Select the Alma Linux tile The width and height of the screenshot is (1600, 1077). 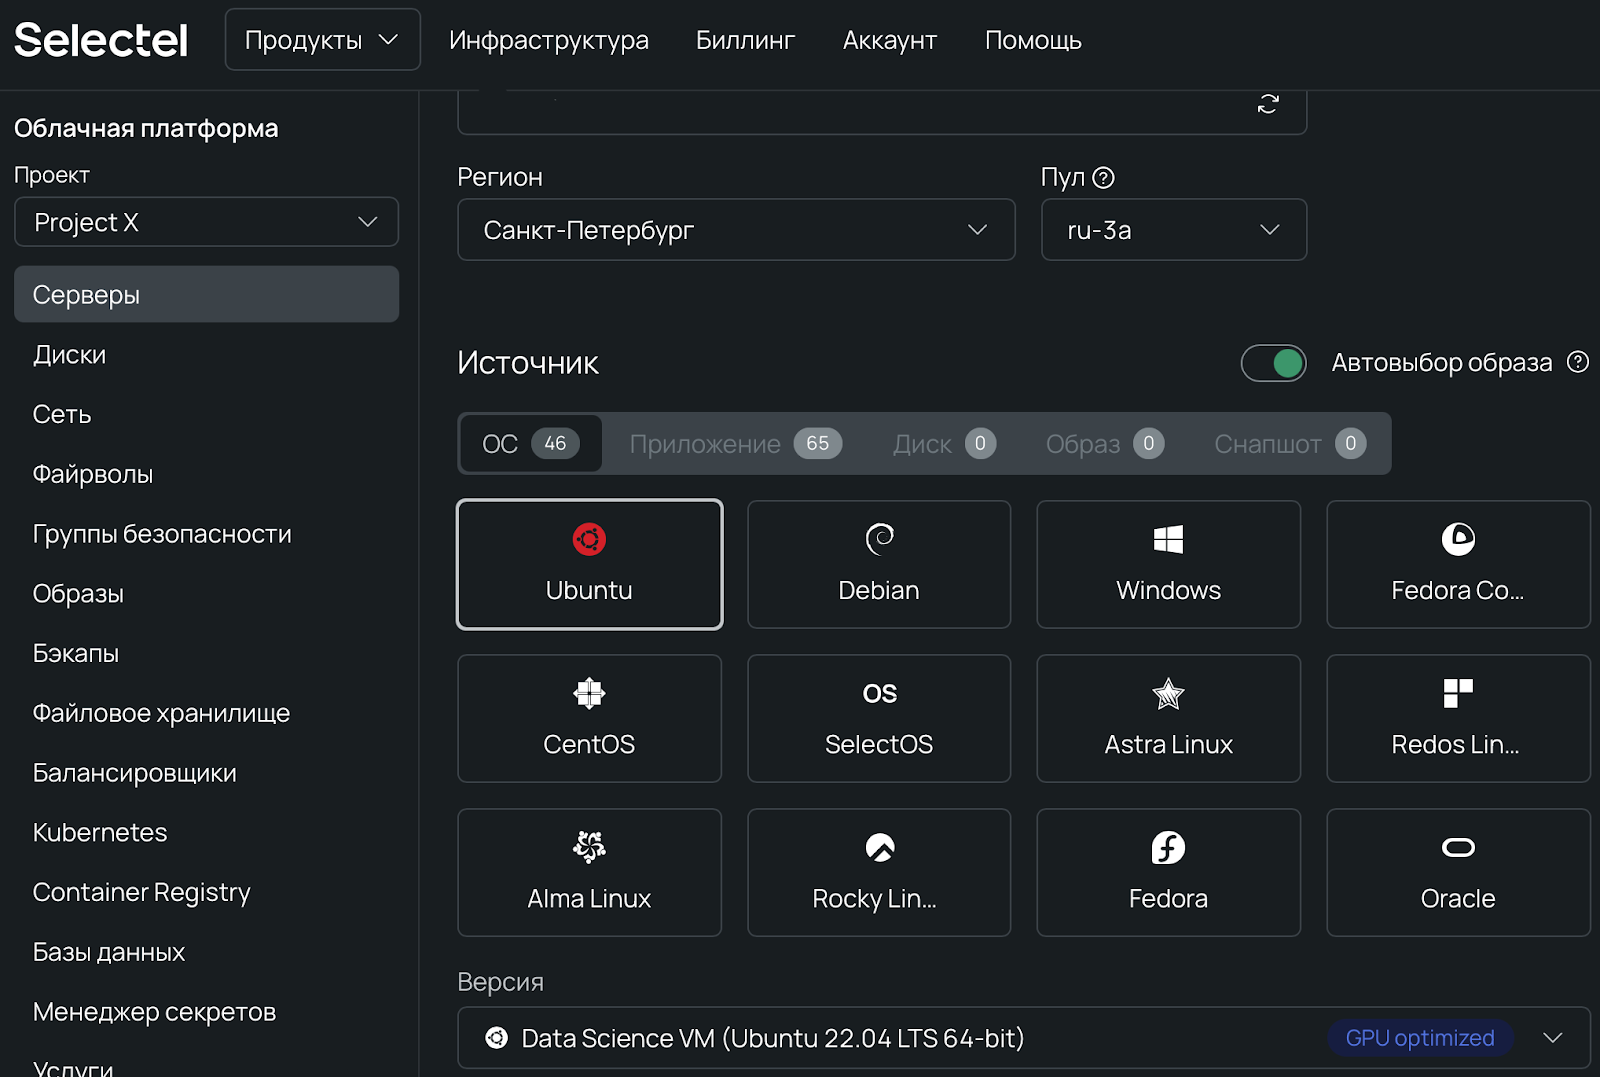pyautogui.click(x=589, y=873)
